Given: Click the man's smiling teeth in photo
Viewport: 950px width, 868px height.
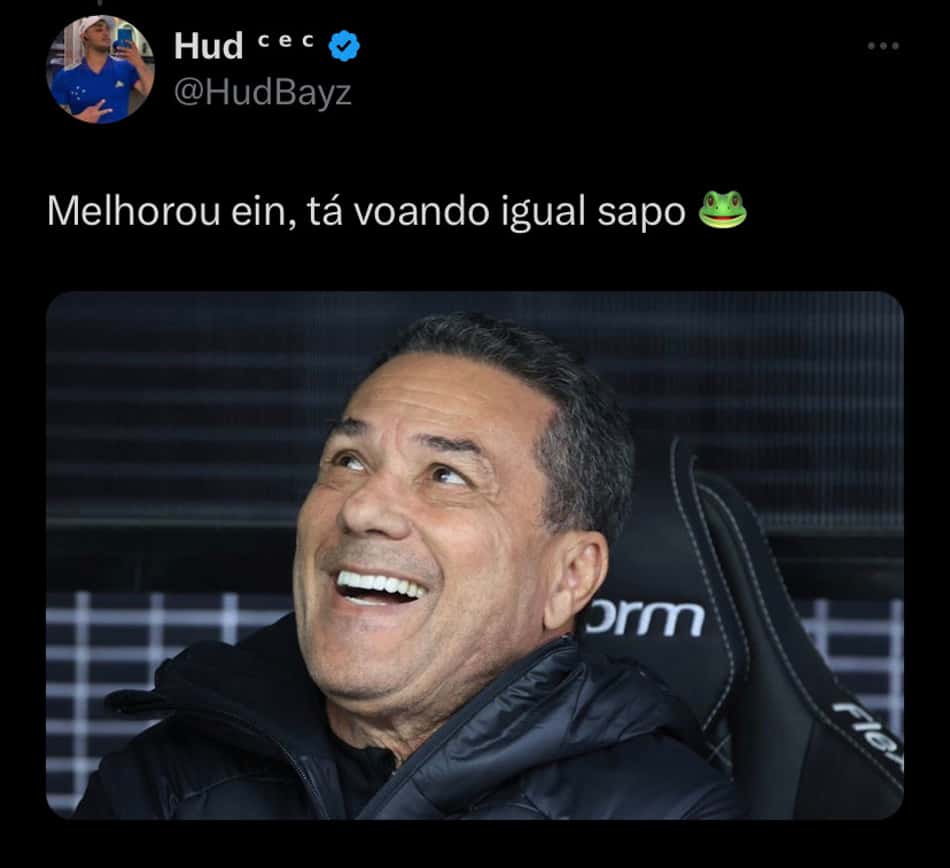Looking at the screenshot, I should coord(380,586).
